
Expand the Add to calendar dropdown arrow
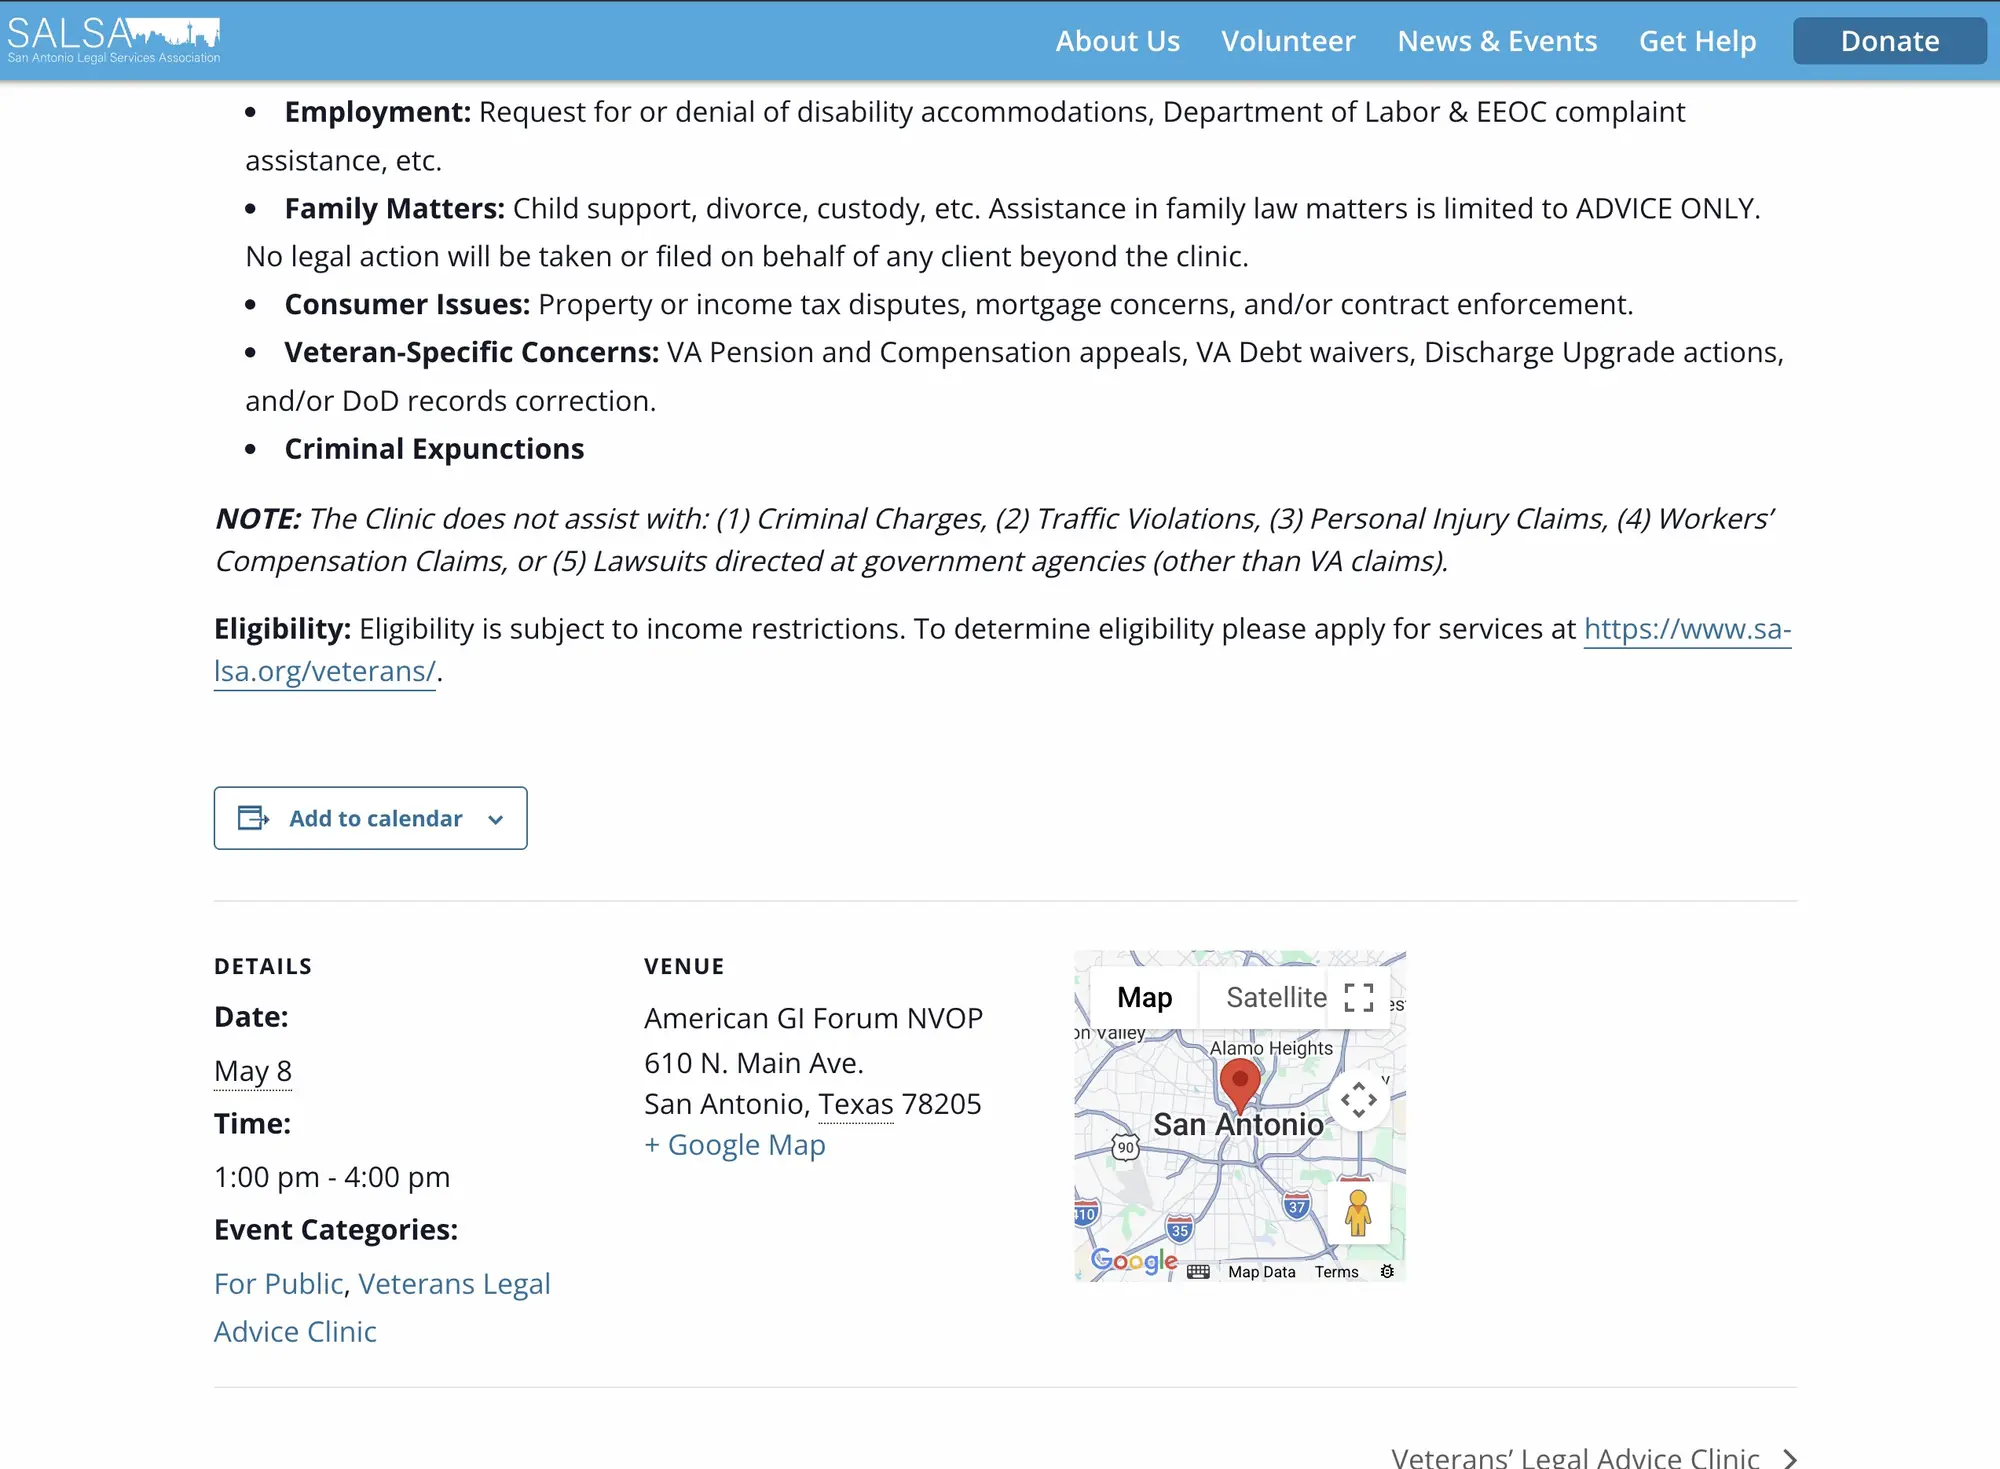[495, 819]
